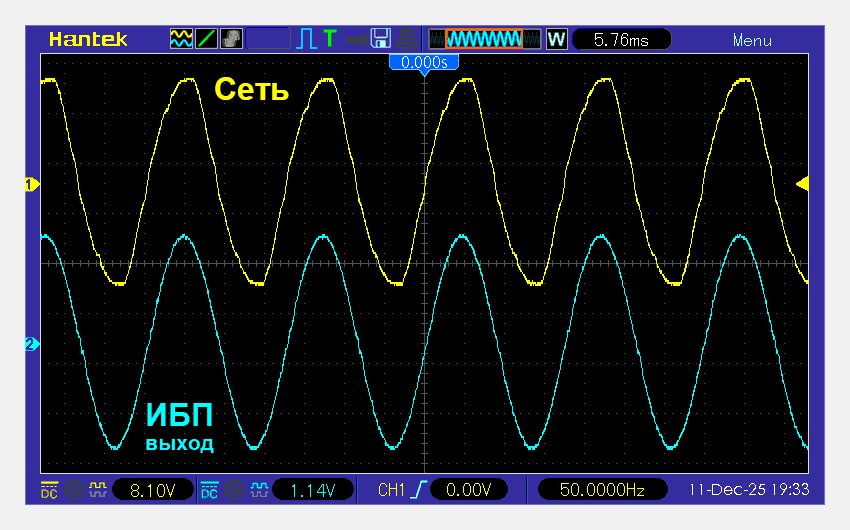Click the key lock icon
Screen dimensions: 850x530
pos(356,40)
